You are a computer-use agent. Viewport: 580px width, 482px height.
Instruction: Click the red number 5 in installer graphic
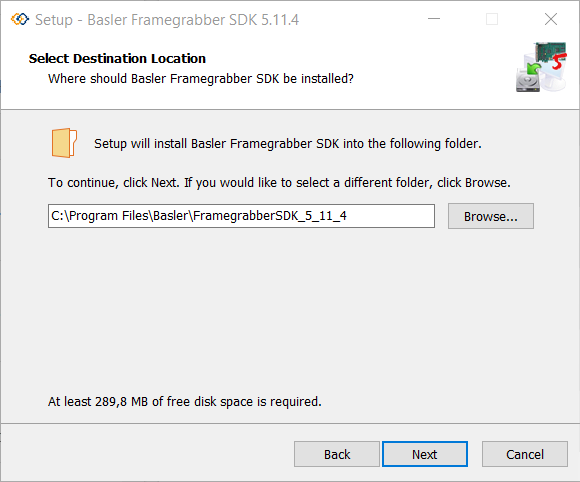[559, 61]
